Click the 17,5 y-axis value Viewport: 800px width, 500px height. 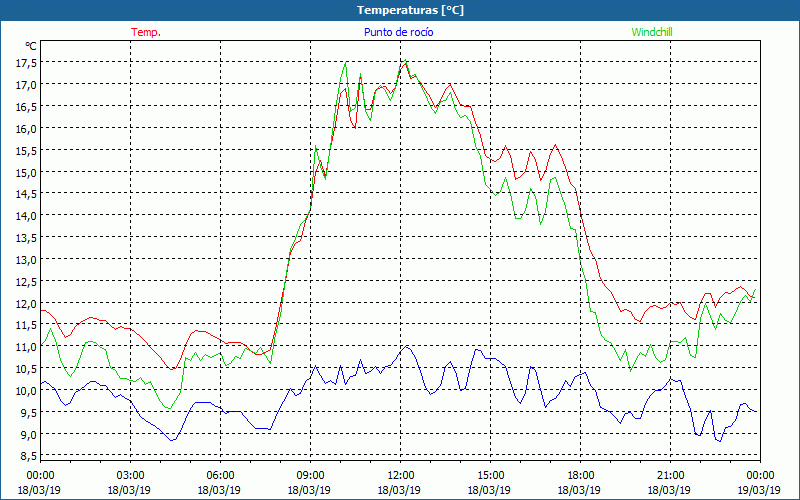[27, 63]
